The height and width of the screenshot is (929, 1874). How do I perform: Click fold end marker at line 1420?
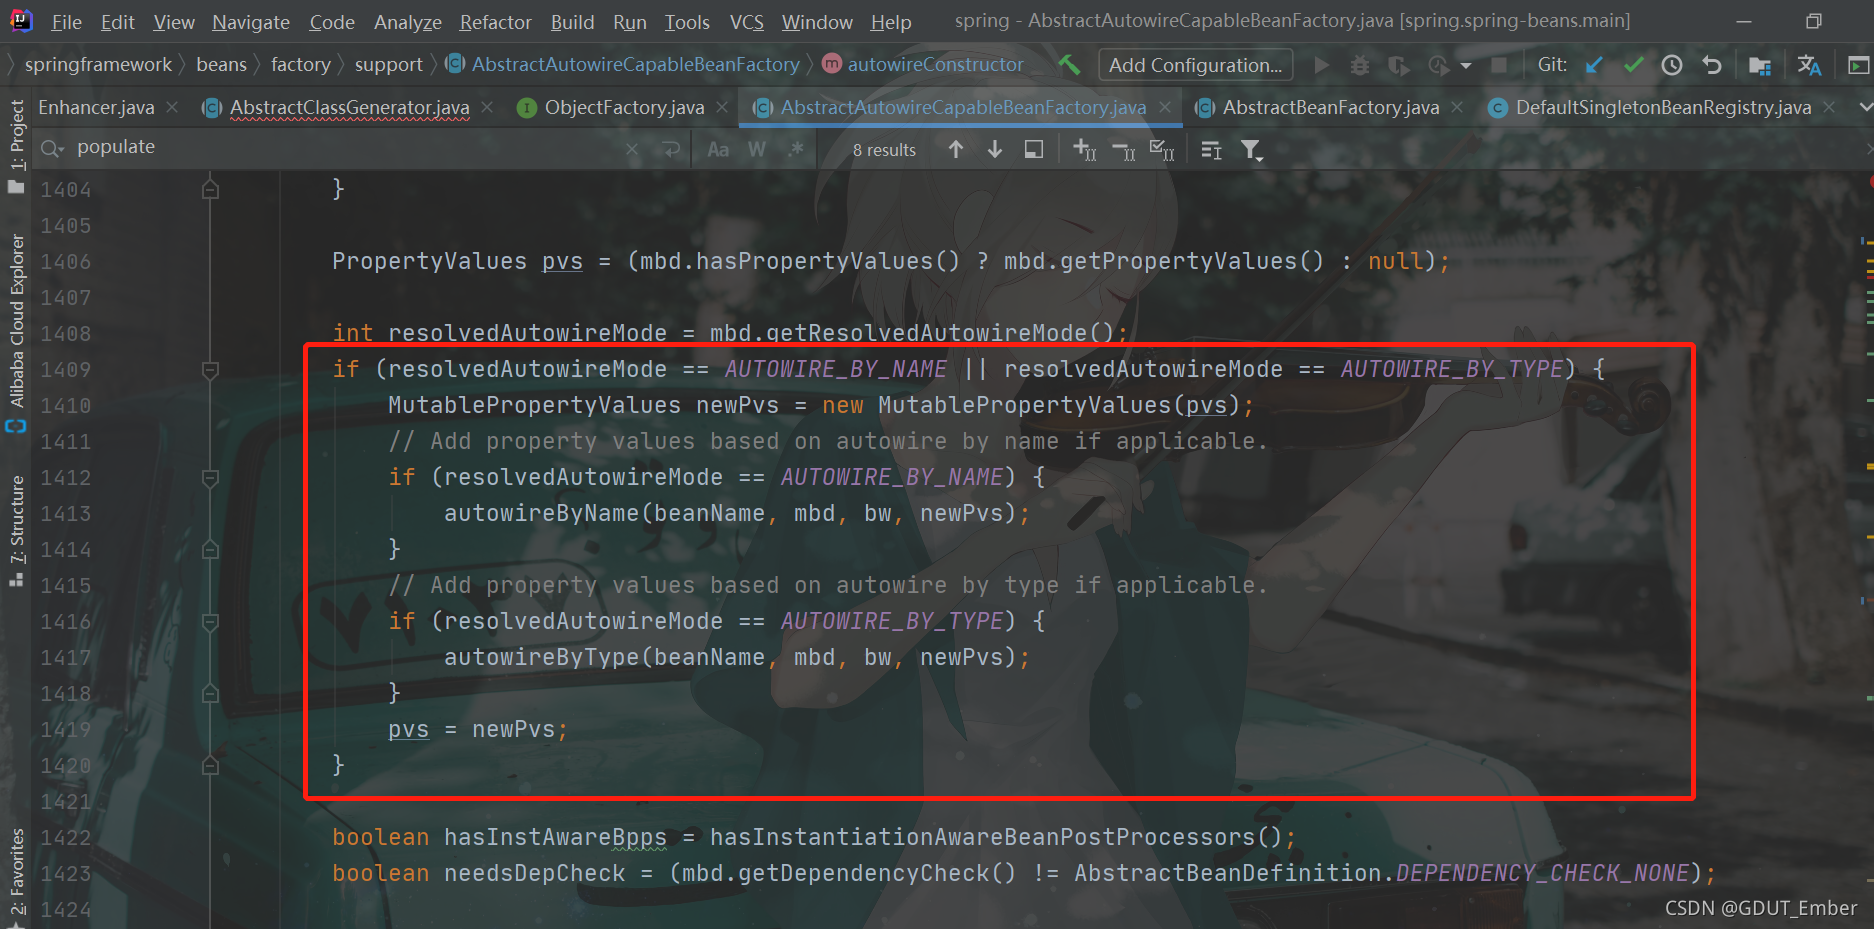(x=210, y=766)
